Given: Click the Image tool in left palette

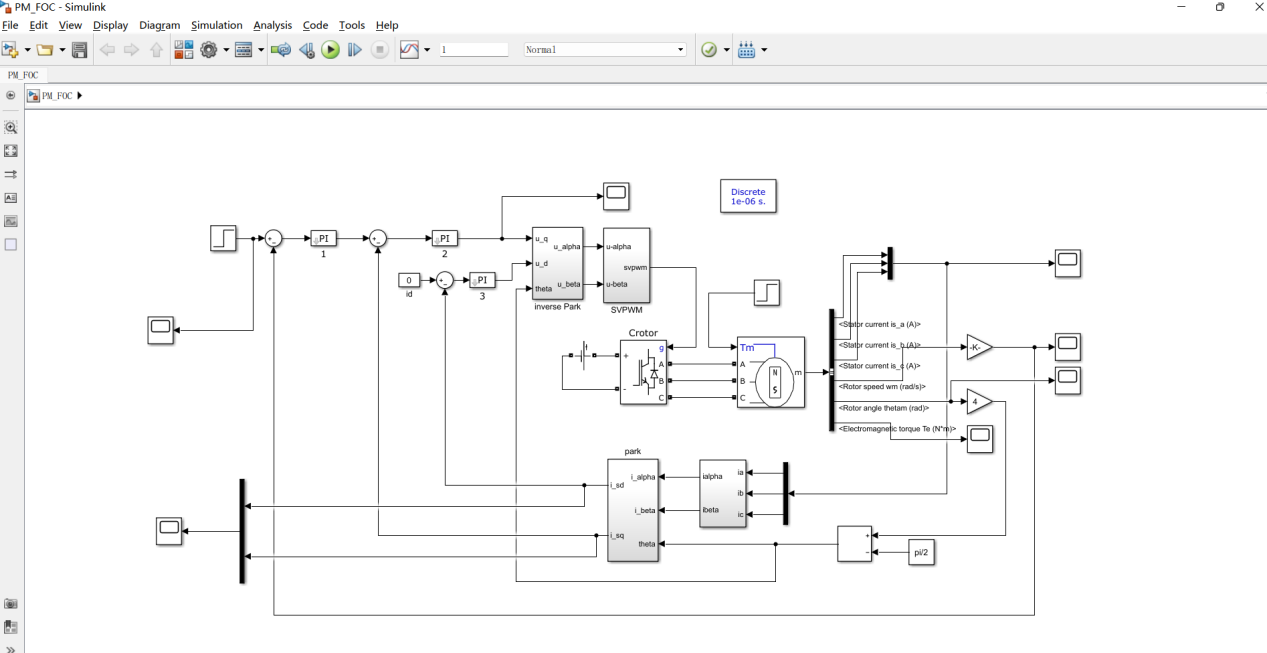Looking at the screenshot, I should pyautogui.click(x=11, y=221).
